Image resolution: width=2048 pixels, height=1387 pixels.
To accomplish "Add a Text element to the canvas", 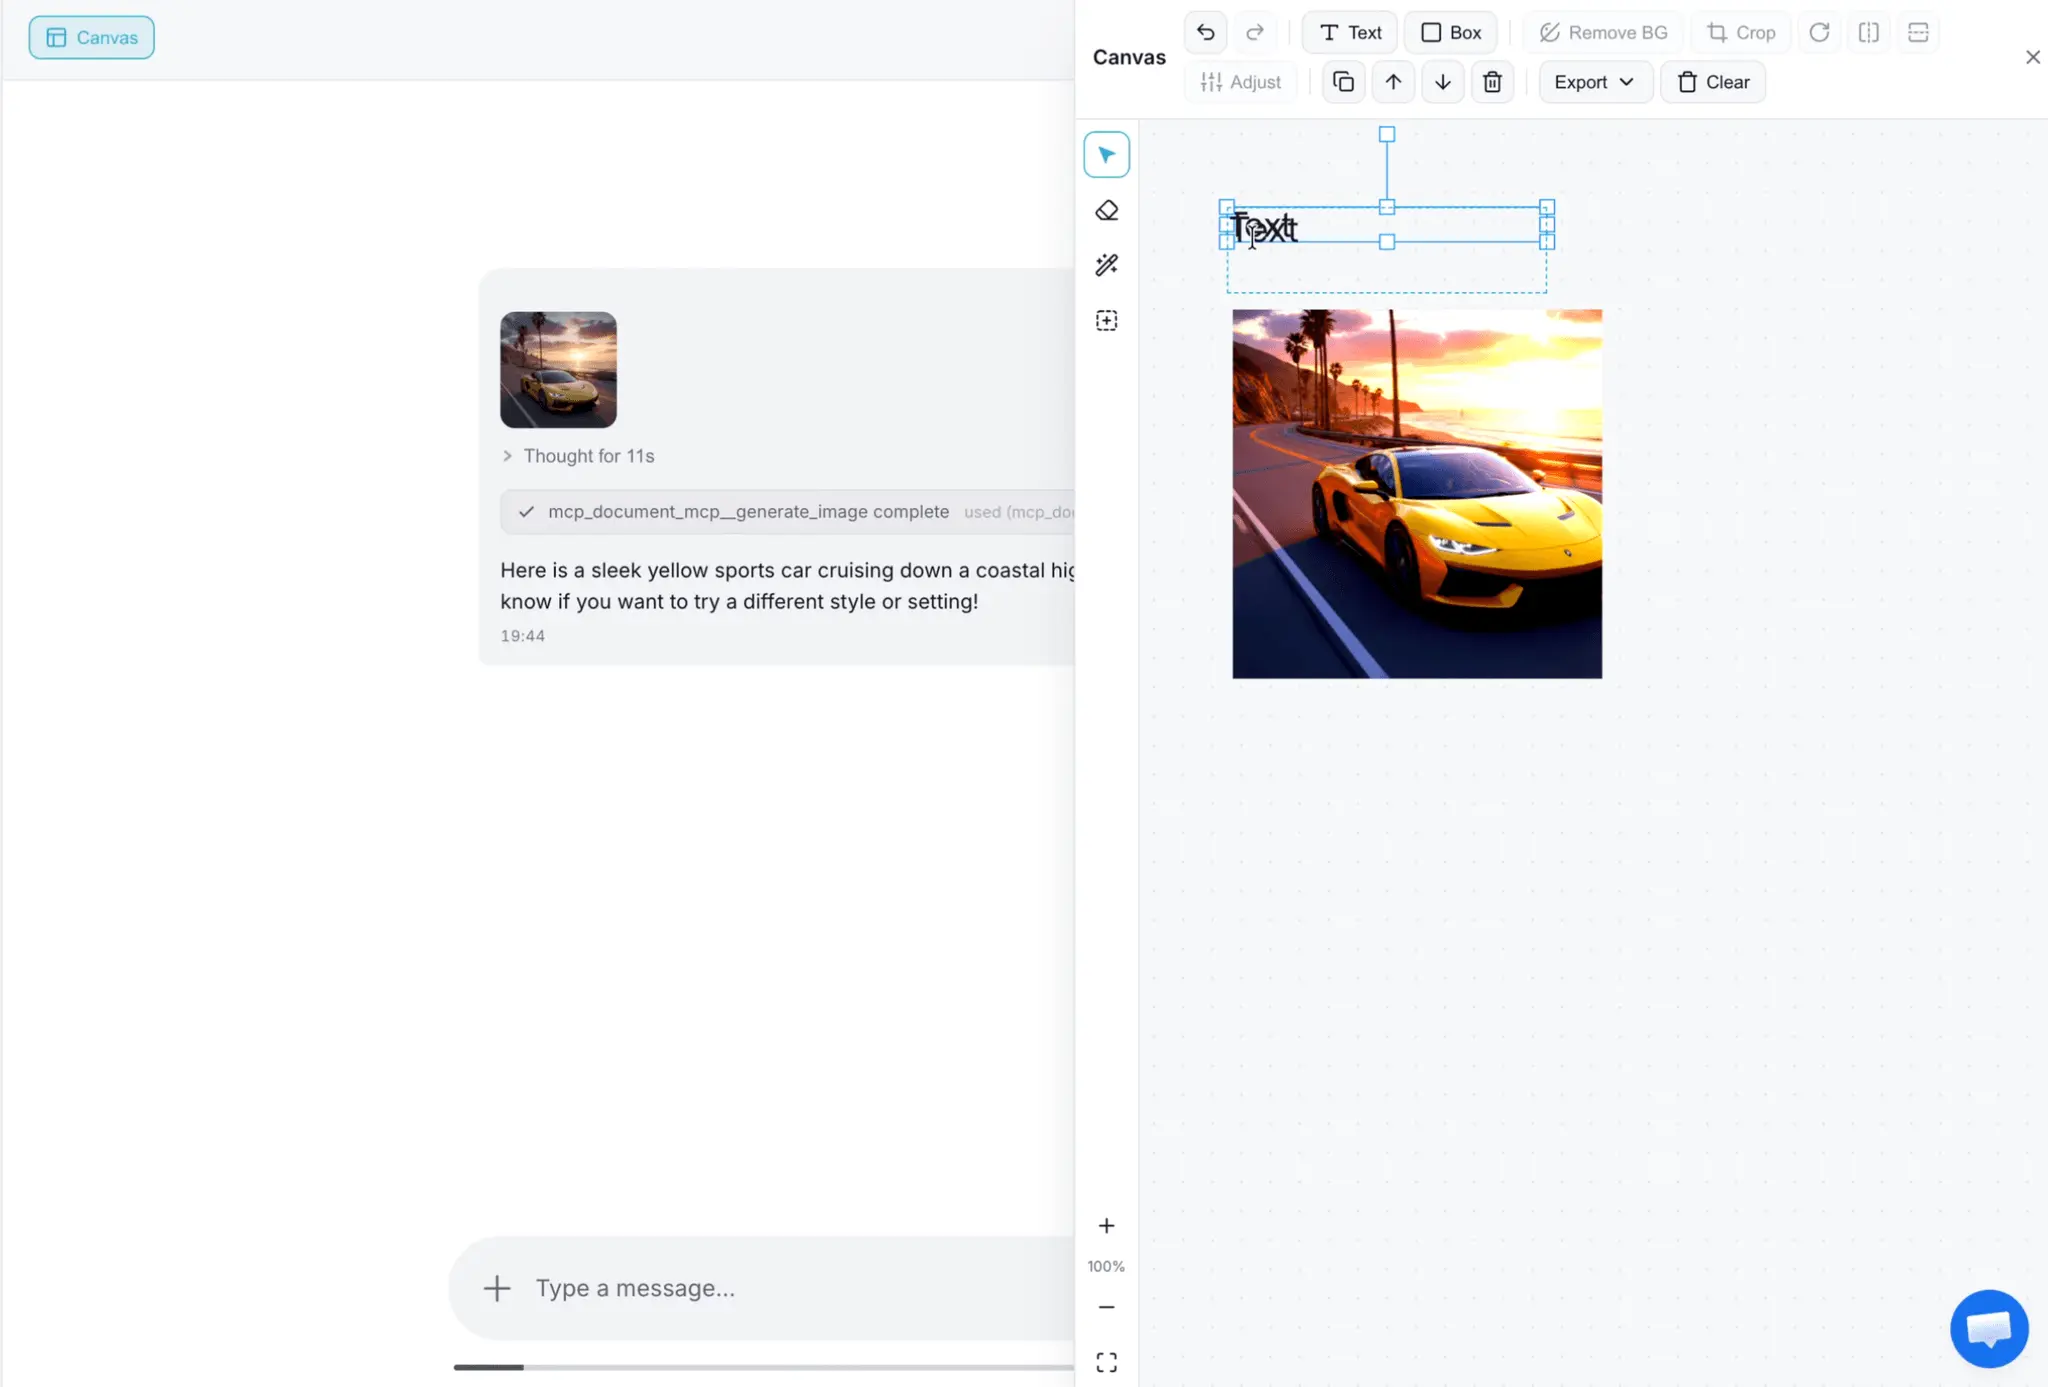I will pos(1350,32).
